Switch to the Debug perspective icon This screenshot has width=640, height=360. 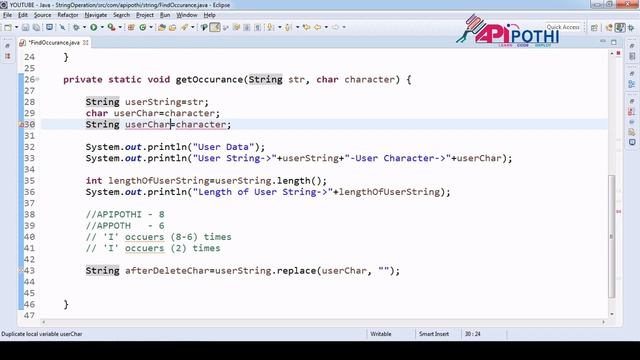point(631,27)
